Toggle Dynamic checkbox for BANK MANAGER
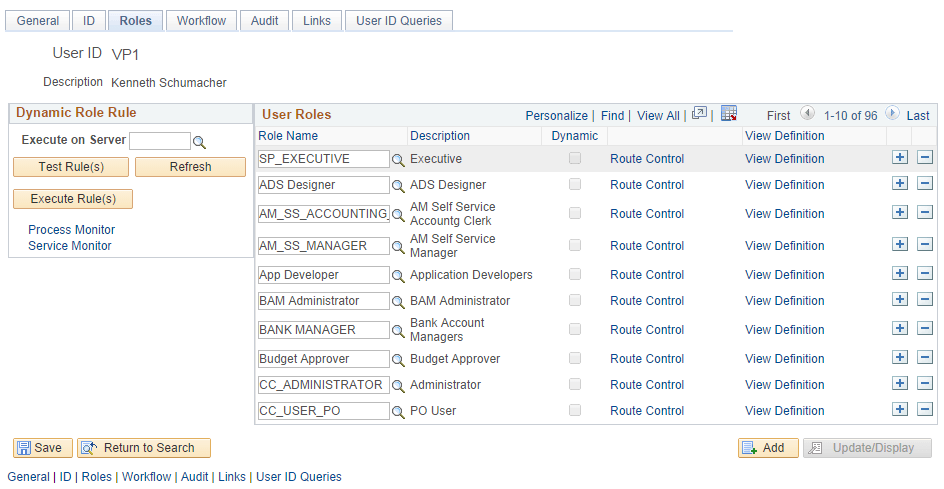 (x=575, y=329)
